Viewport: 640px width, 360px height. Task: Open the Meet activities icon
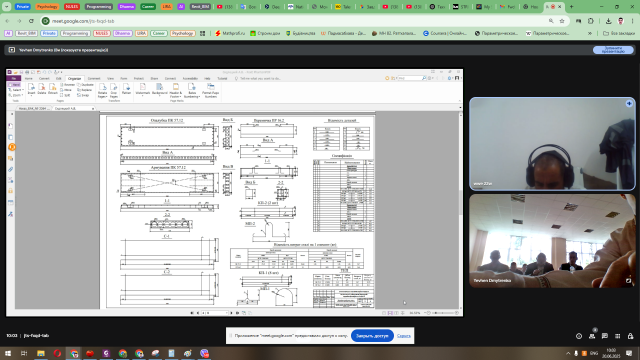pos(618,336)
